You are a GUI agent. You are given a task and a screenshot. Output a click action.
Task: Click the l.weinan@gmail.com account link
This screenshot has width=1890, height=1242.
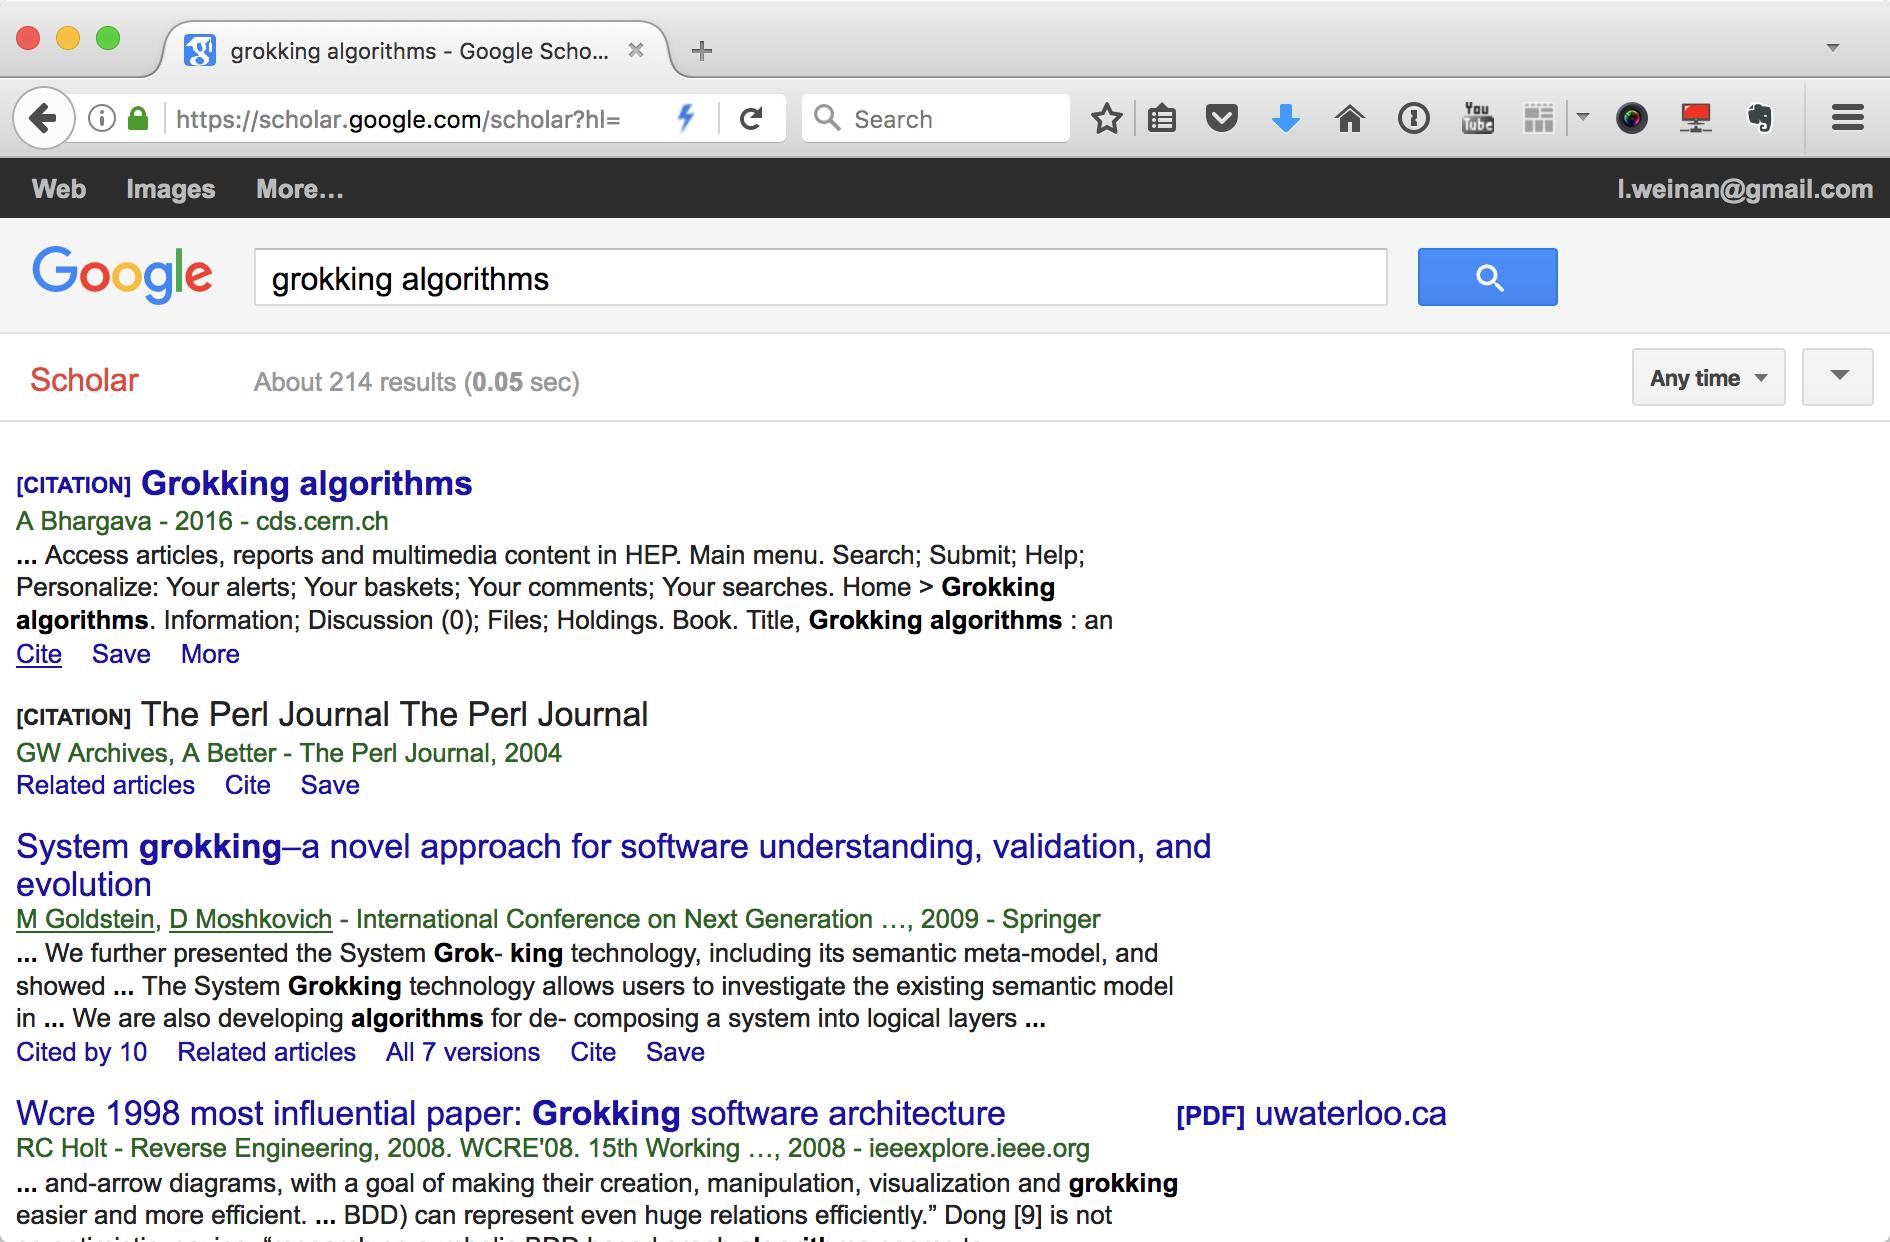coord(1745,189)
